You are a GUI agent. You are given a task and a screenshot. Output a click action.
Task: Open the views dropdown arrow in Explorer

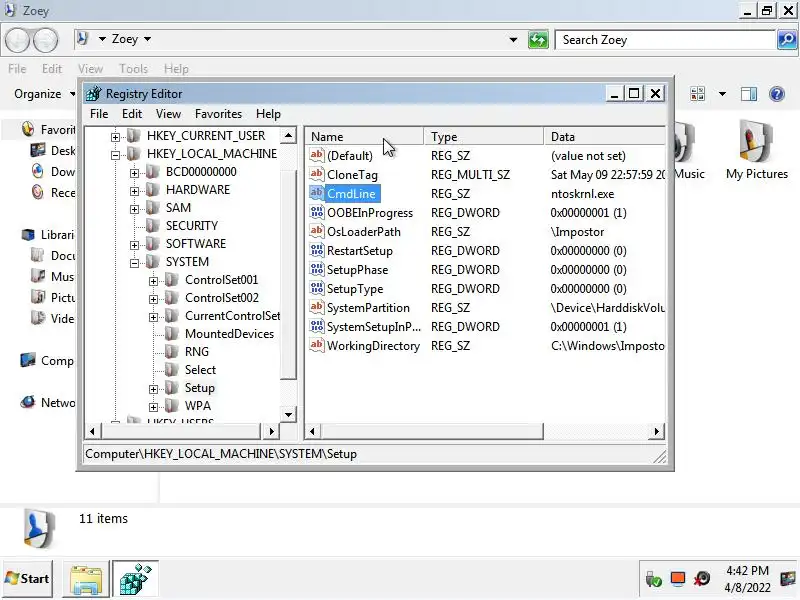click(x=722, y=94)
